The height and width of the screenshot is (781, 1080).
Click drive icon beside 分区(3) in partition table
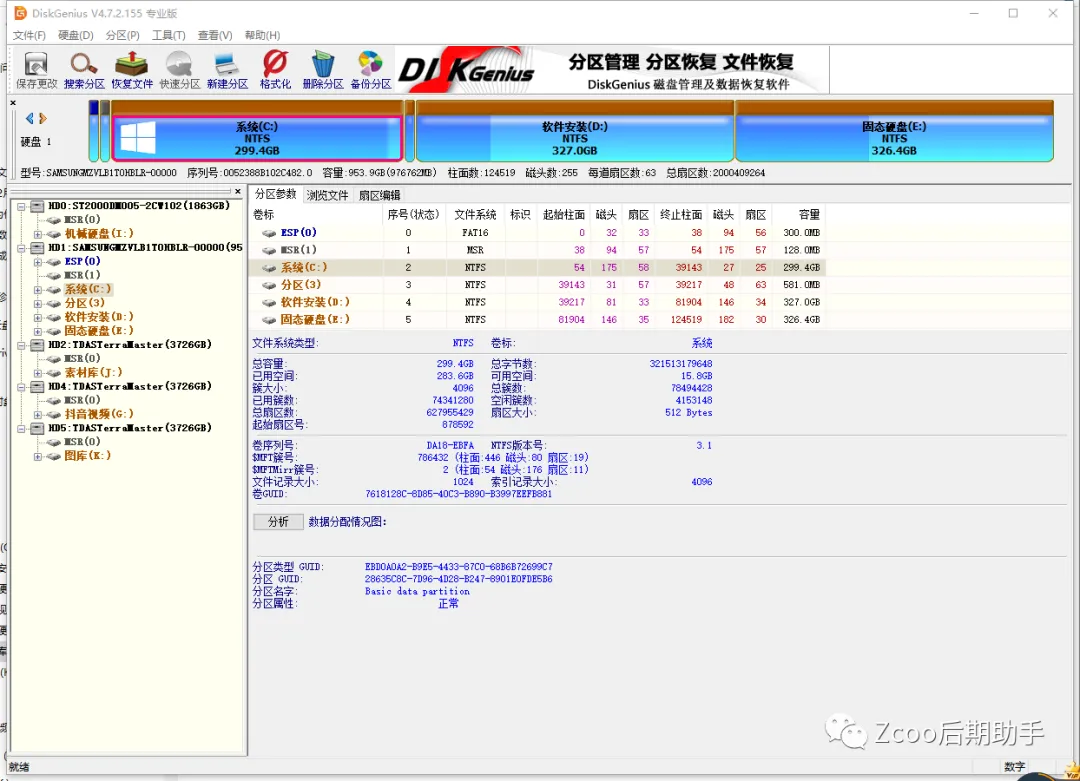269,285
